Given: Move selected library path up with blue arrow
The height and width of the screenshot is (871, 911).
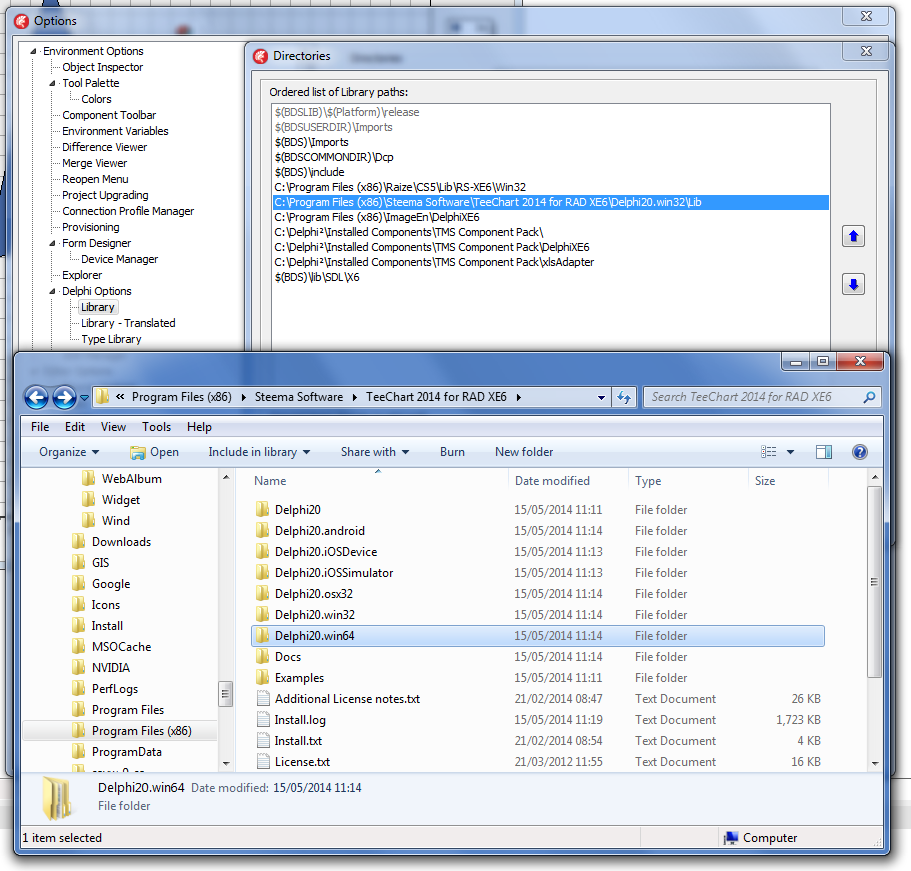Looking at the screenshot, I should point(853,236).
